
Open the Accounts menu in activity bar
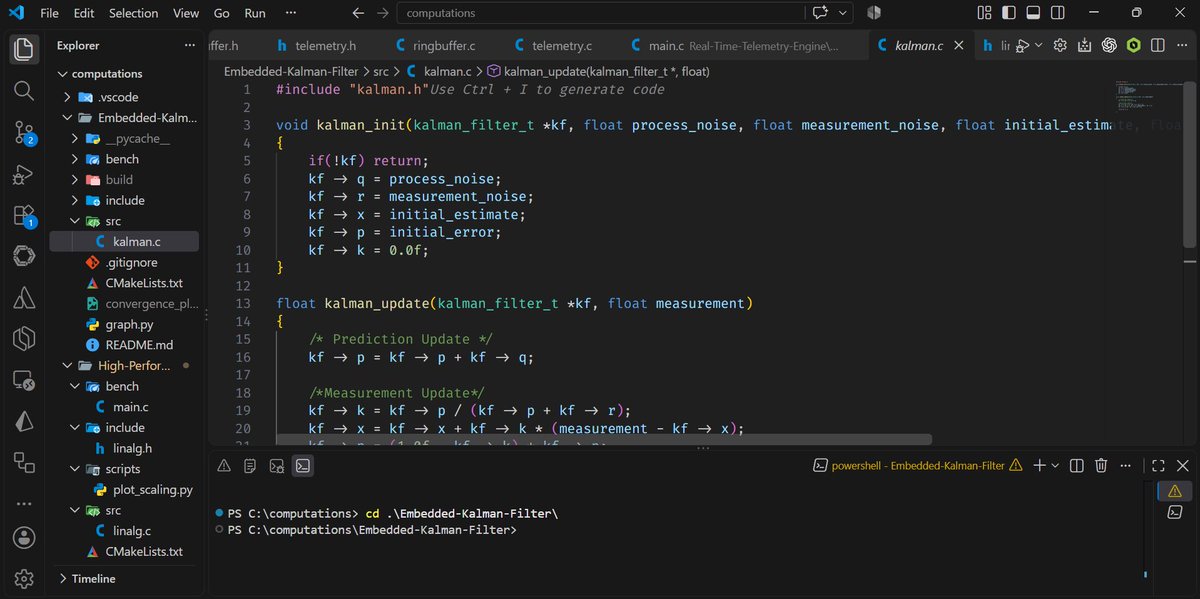25,536
